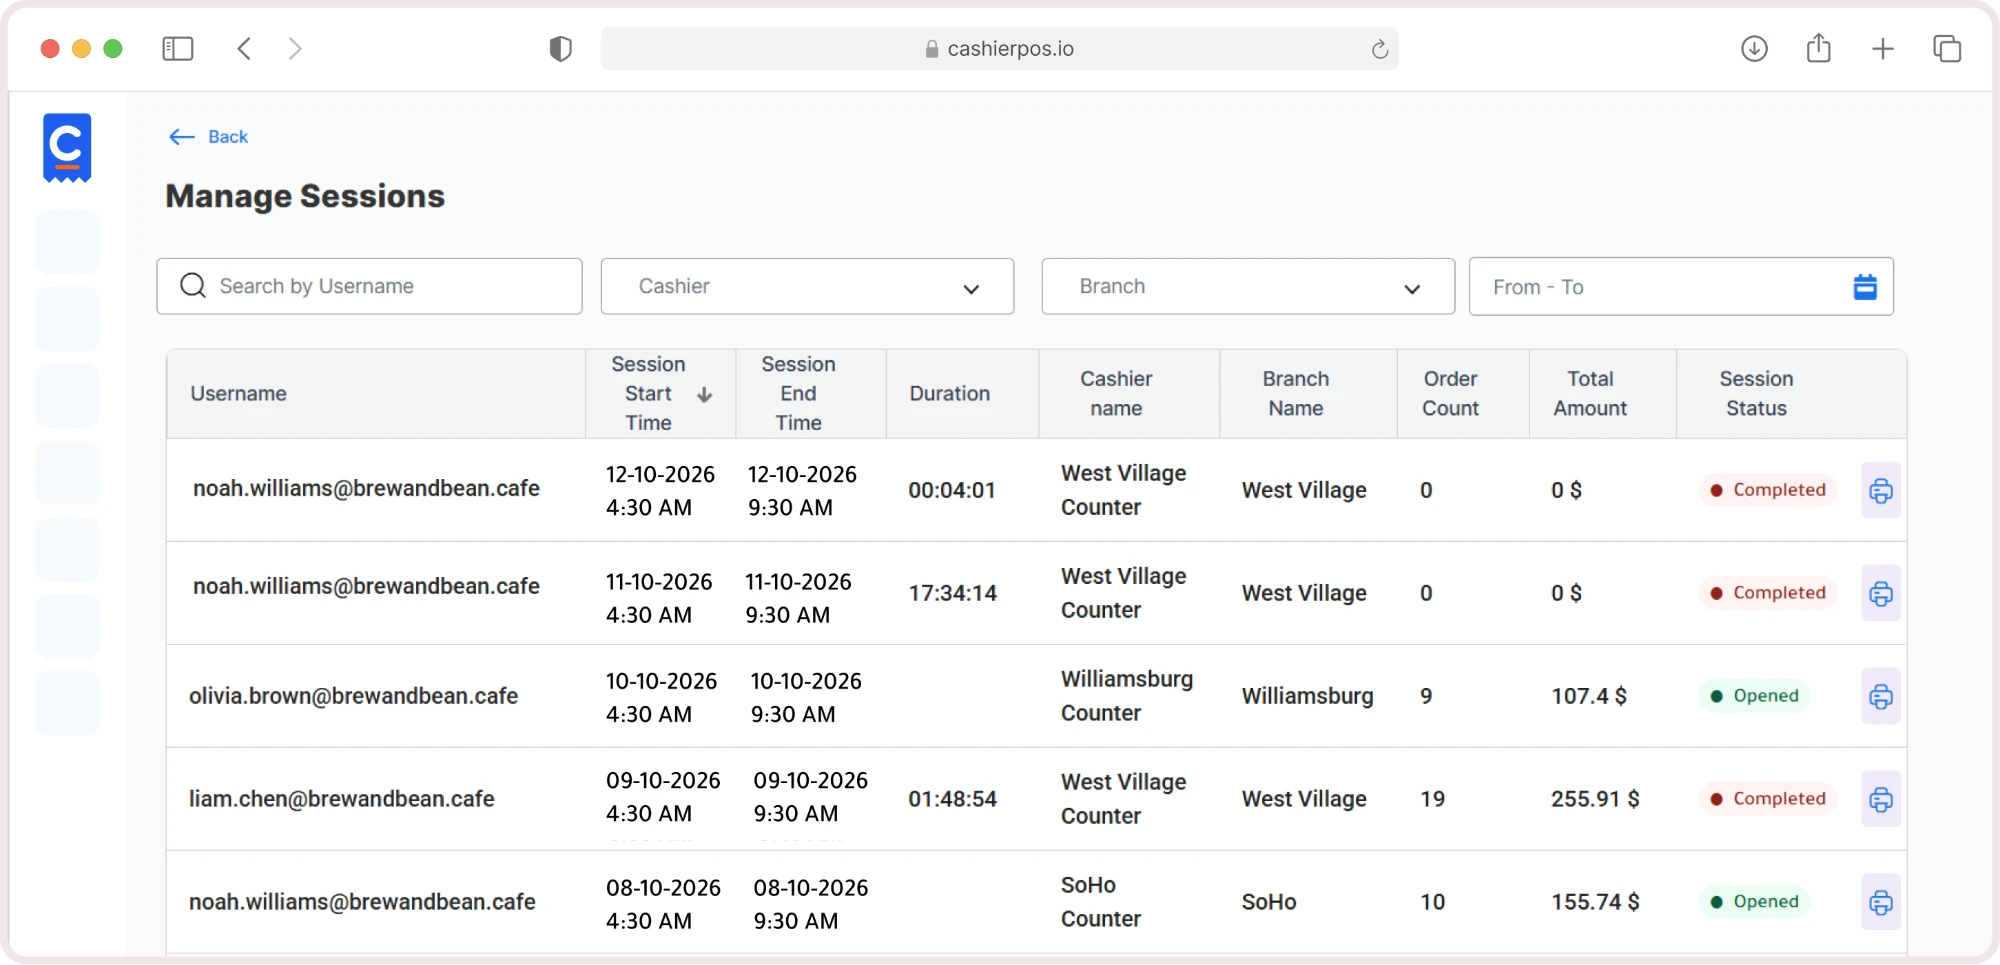This screenshot has height=965, width=2000.
Task: Expand the Branch dropdown filter
Action: (x=1248, y=286)
